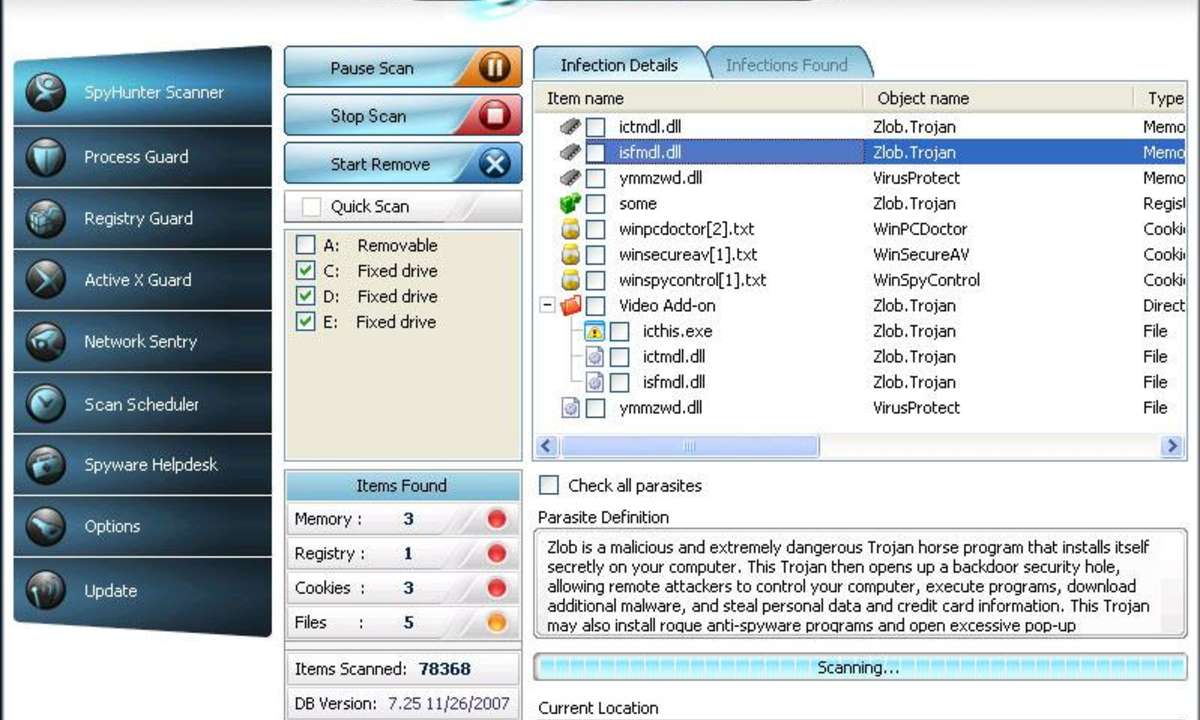Open the Network Sentry icon

pyautogui.click(x=46, y=342)
